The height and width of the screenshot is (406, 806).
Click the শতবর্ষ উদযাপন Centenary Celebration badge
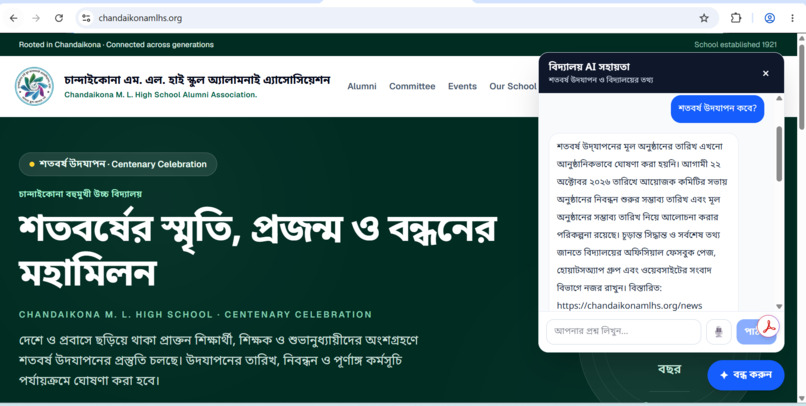pos(118,164)
